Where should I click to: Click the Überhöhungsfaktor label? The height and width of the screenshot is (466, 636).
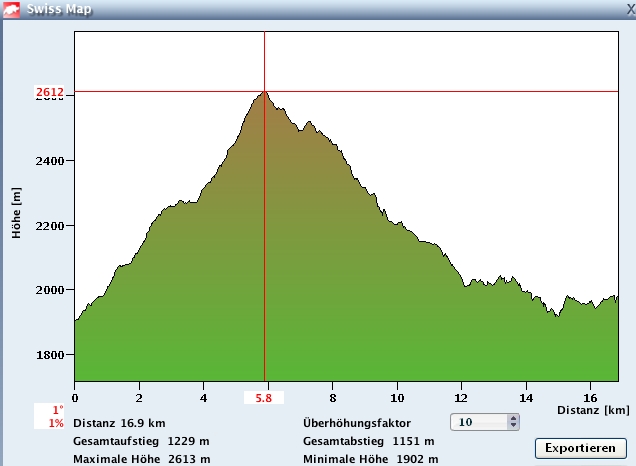coord(356,423)
